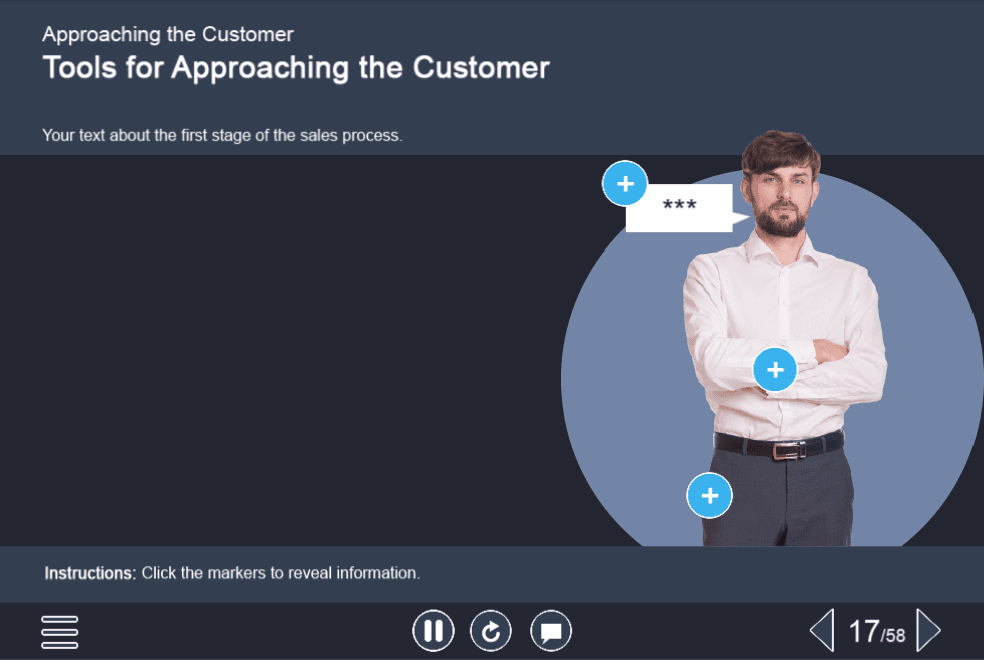Image resolution: width=984 pixels, height=660 pixels.
Task: Click the man's black belt buckle
Action: (789, 450)
